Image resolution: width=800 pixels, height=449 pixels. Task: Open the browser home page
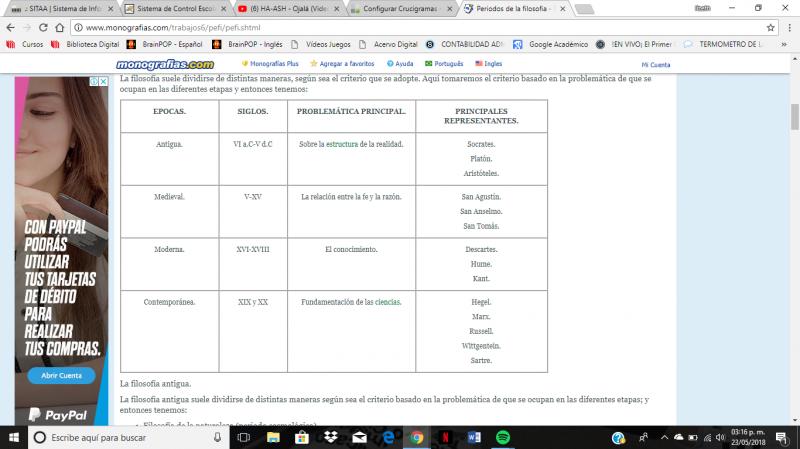60,28
